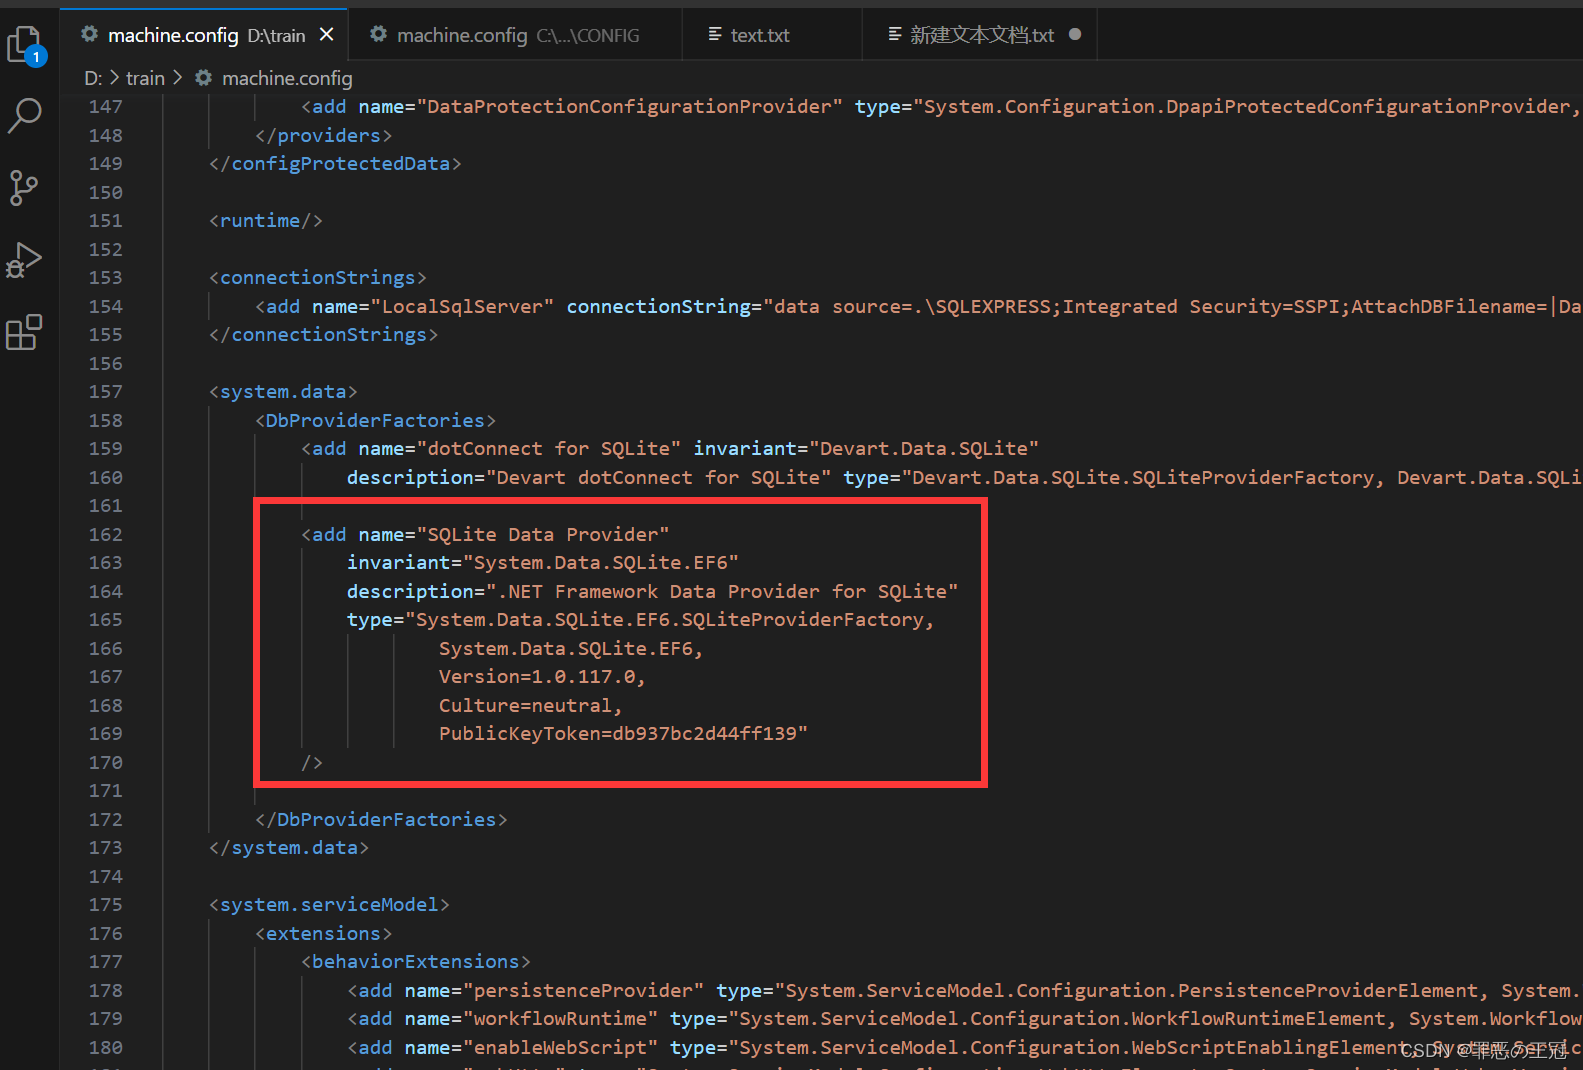Click Version=1.0.117.0 text on line 167

tap(542, 677)
